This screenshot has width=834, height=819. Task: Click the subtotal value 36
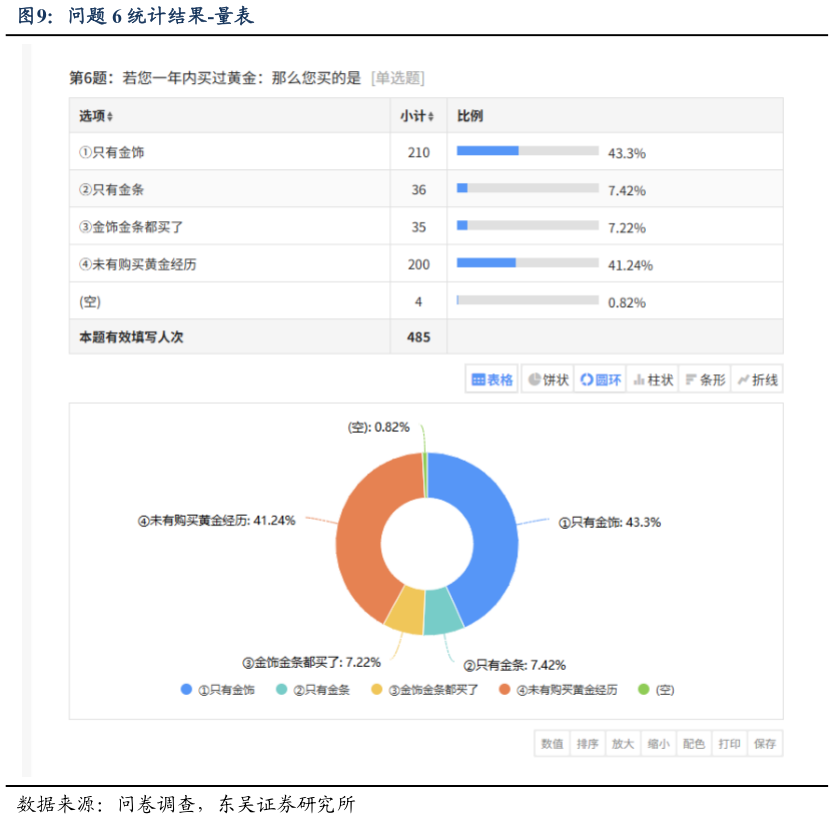(419, 190)
